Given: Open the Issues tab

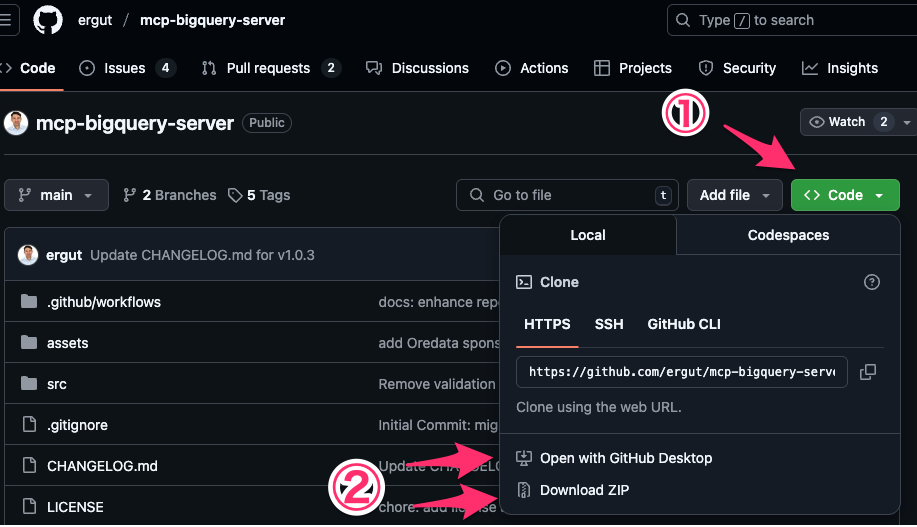Looking at the screenshot, I should click(x=127, y=68).
